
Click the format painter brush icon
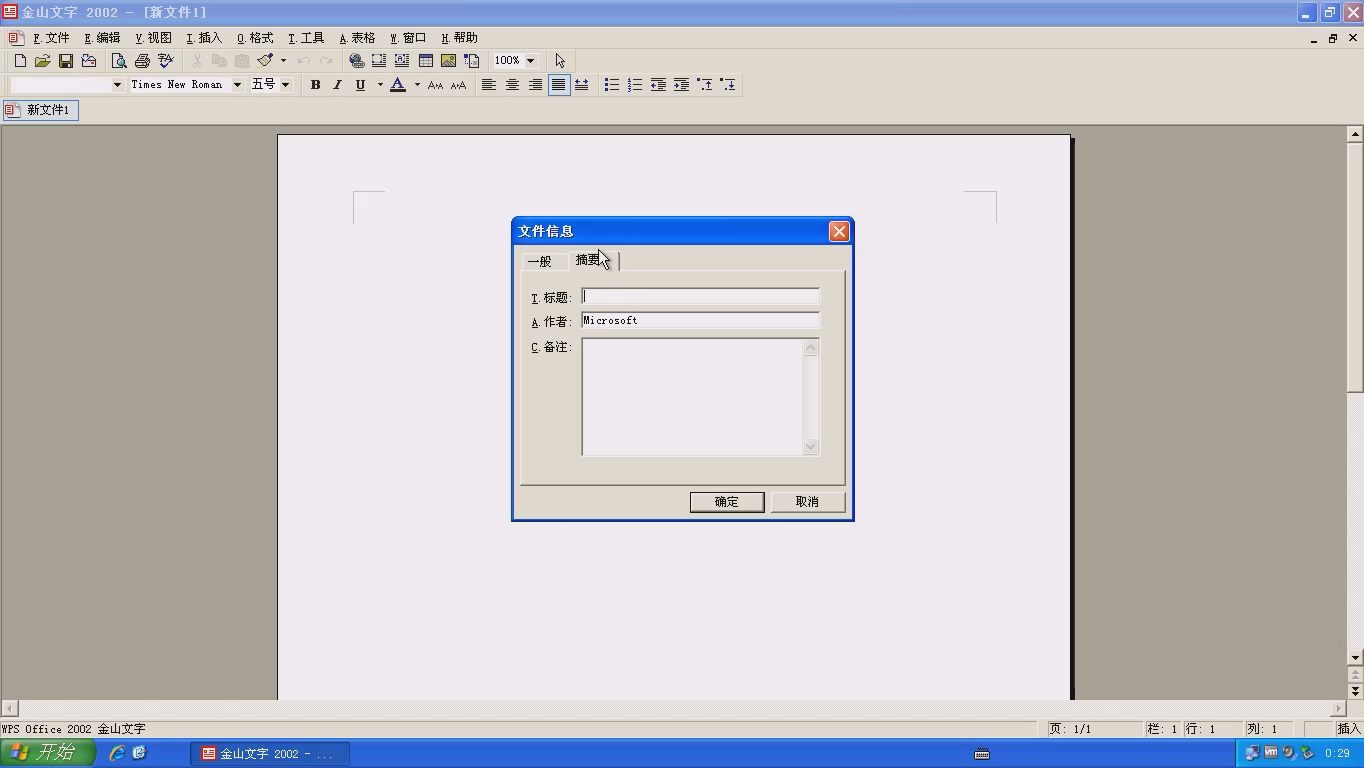(265, 61)
